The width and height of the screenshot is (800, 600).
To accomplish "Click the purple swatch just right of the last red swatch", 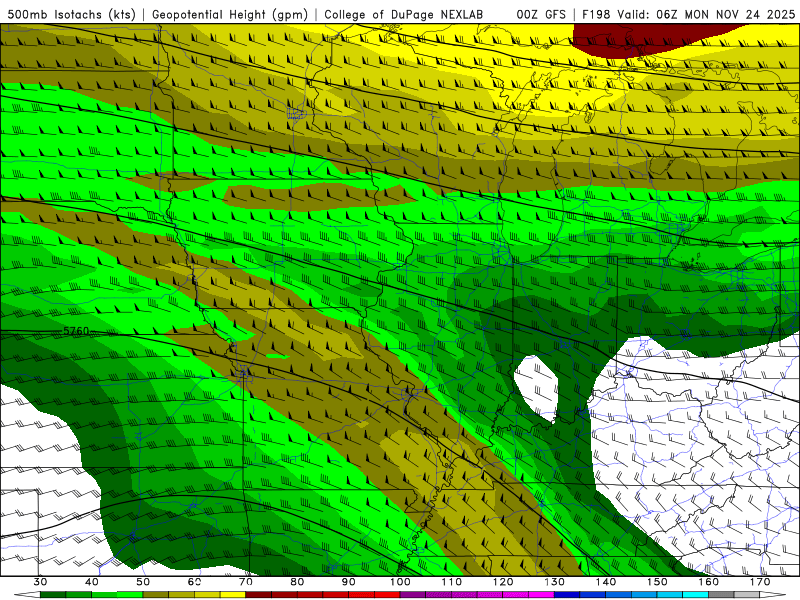I will [x=413, y=595].
